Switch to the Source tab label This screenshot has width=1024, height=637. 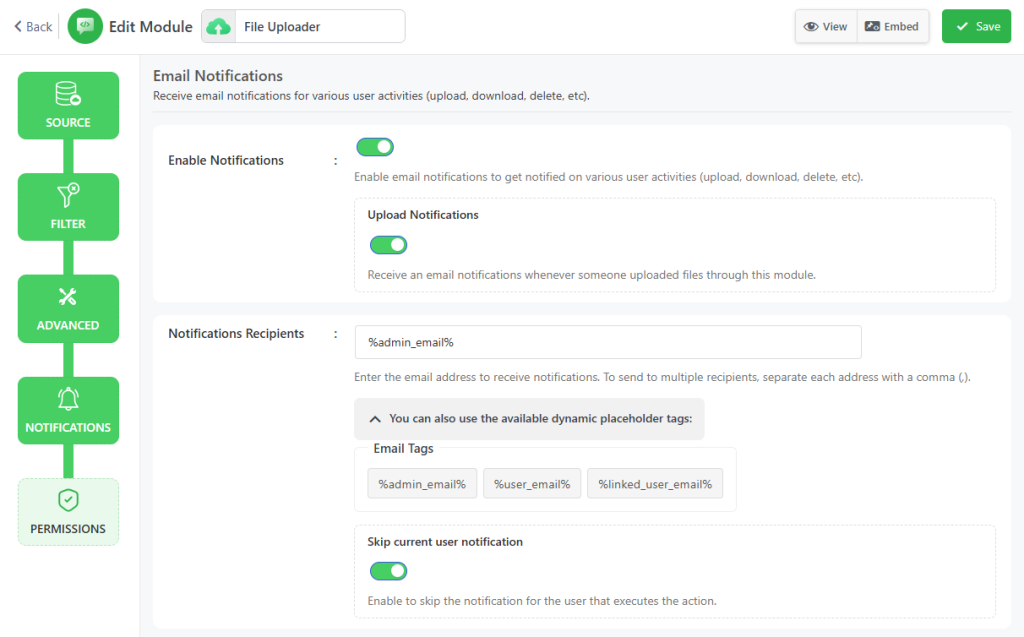(68, 123)
